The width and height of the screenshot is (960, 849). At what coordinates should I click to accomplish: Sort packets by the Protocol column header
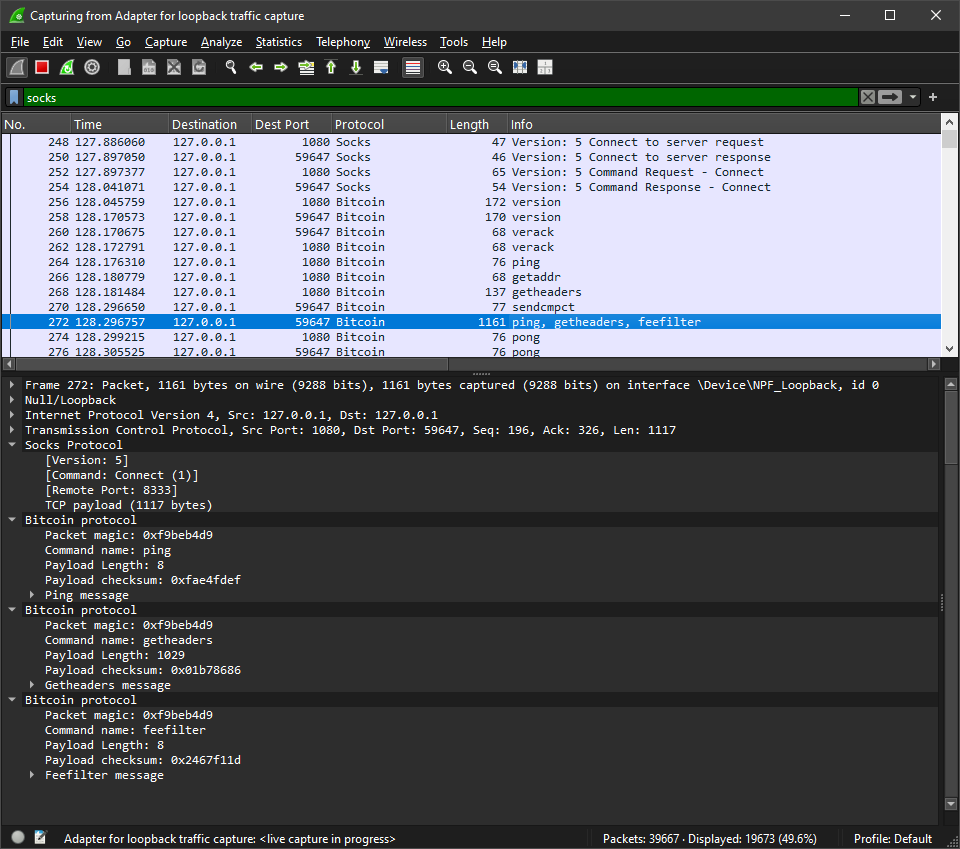pyautogui.click(x=389, y=124)
